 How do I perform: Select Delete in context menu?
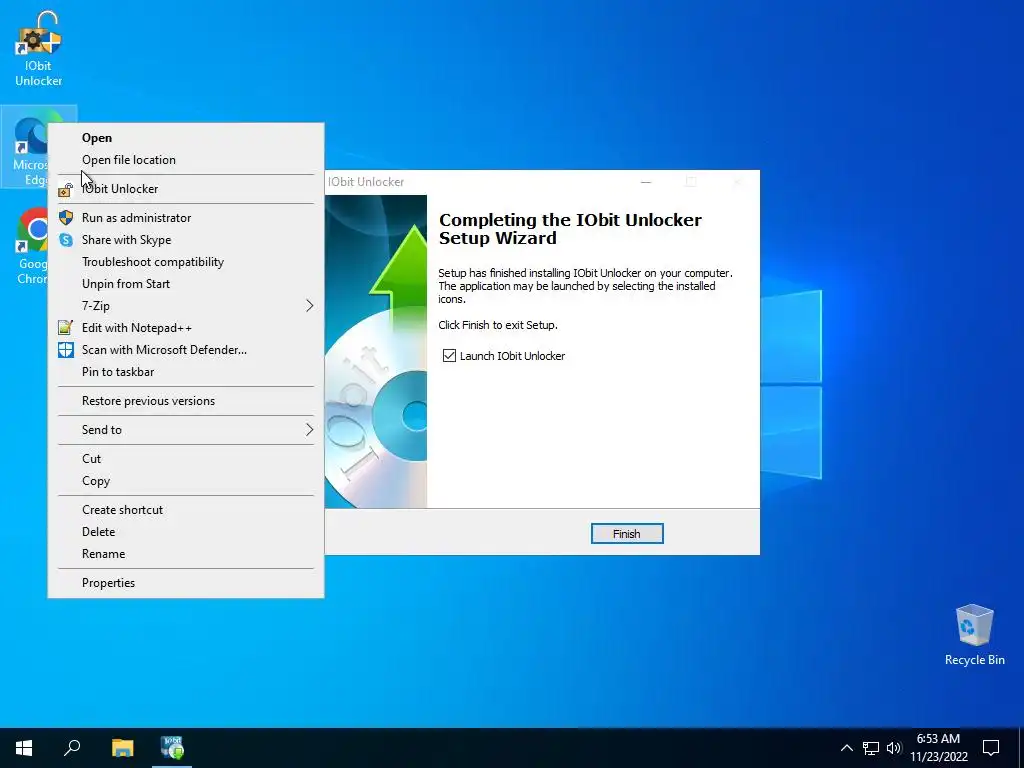pos(186,532)
